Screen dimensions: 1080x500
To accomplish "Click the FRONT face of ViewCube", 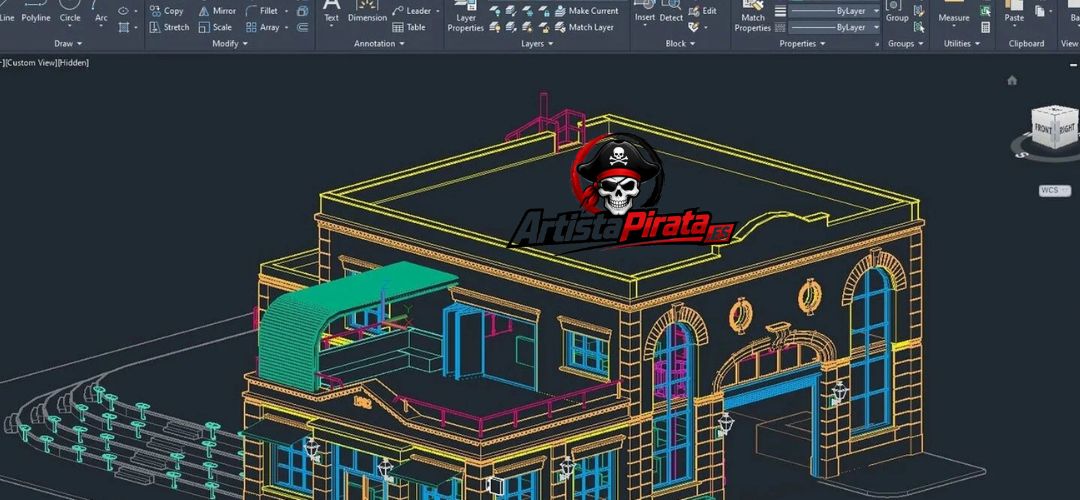I will click(x=1043, y=128).
